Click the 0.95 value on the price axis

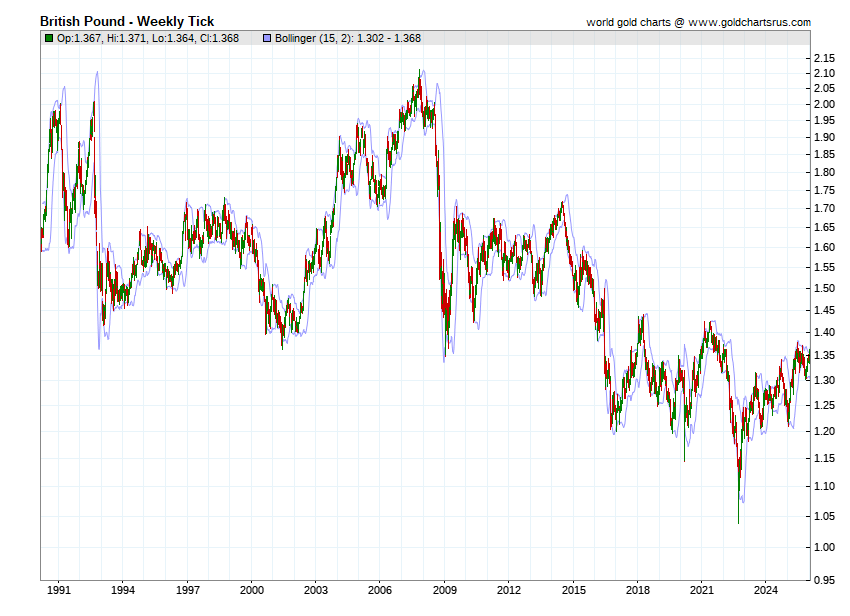pos(824,579)
